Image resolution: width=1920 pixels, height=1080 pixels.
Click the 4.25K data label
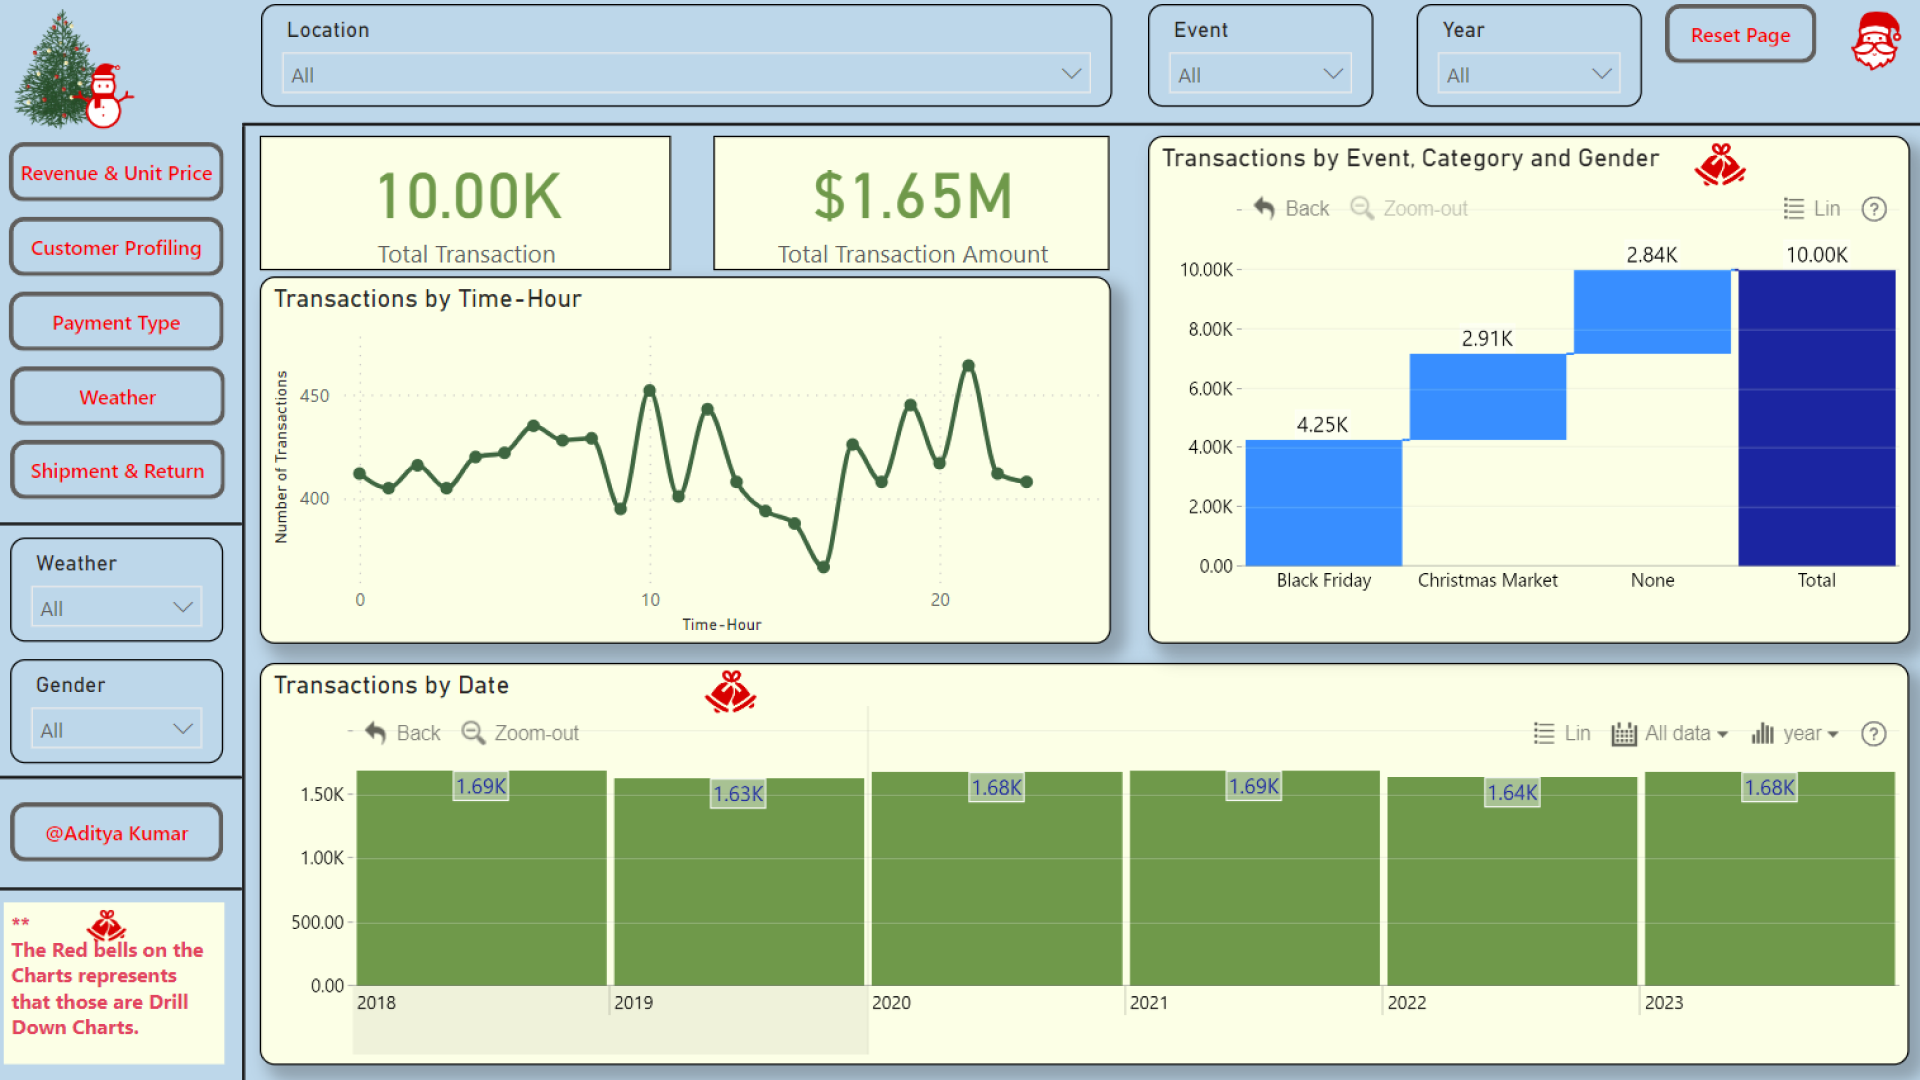tap(1322, 425)
